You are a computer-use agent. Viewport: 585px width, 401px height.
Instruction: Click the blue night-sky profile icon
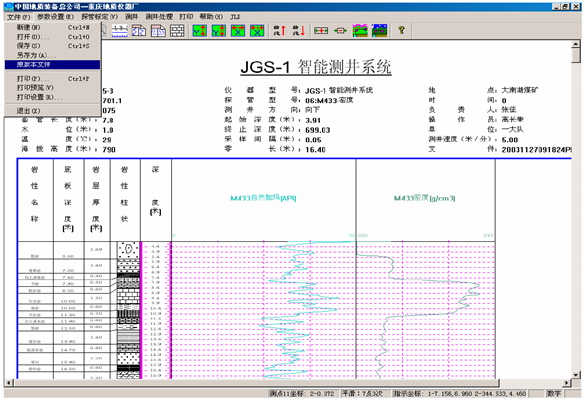click(x=379, y=31)
